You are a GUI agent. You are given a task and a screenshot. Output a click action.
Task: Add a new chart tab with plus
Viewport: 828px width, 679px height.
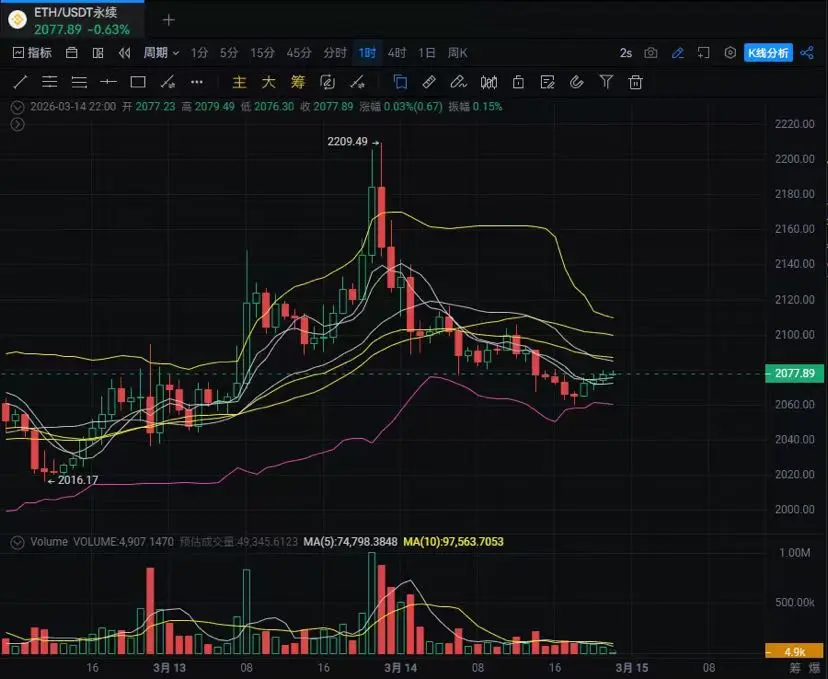pyautogui.click(x=168, y=20)
